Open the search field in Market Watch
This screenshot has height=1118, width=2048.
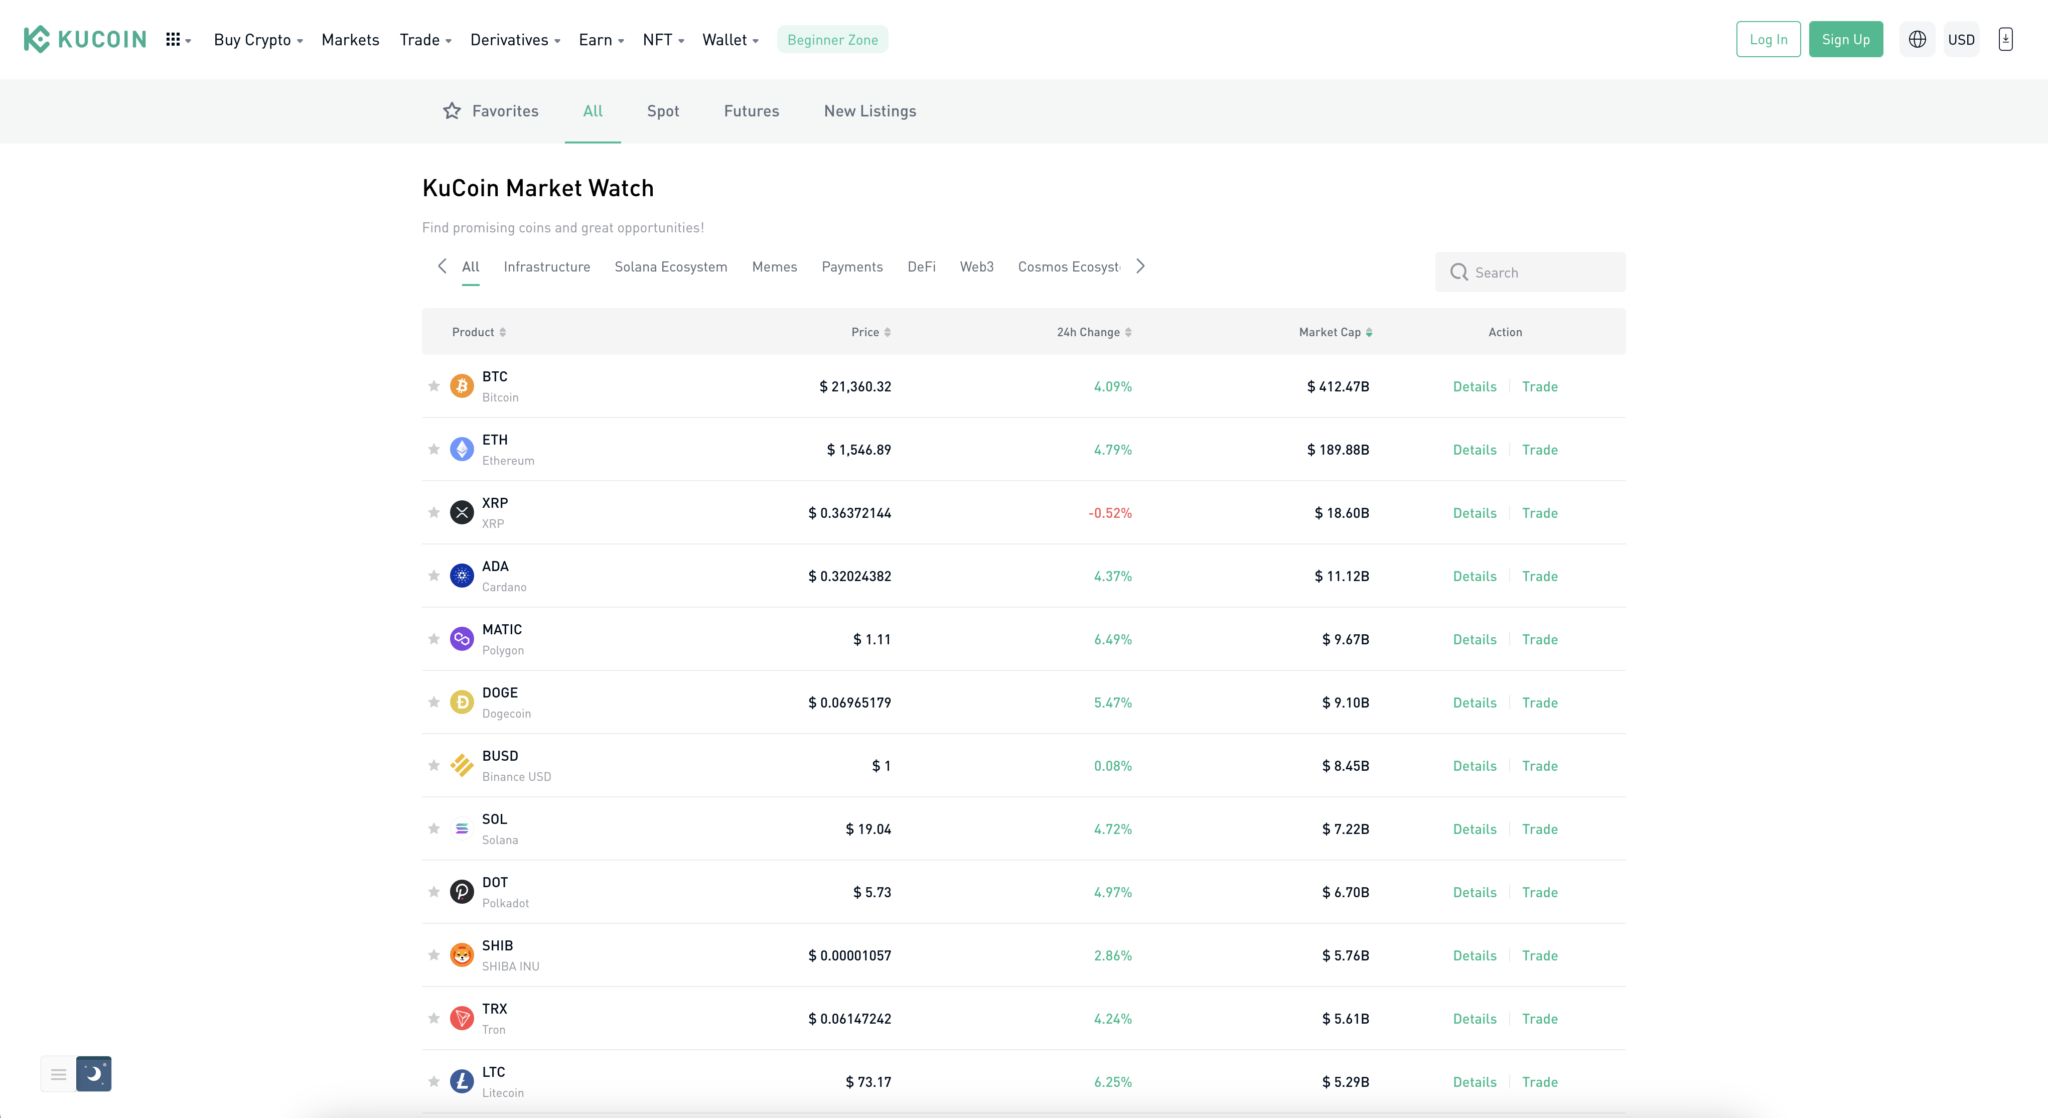tap(1530, 271)
